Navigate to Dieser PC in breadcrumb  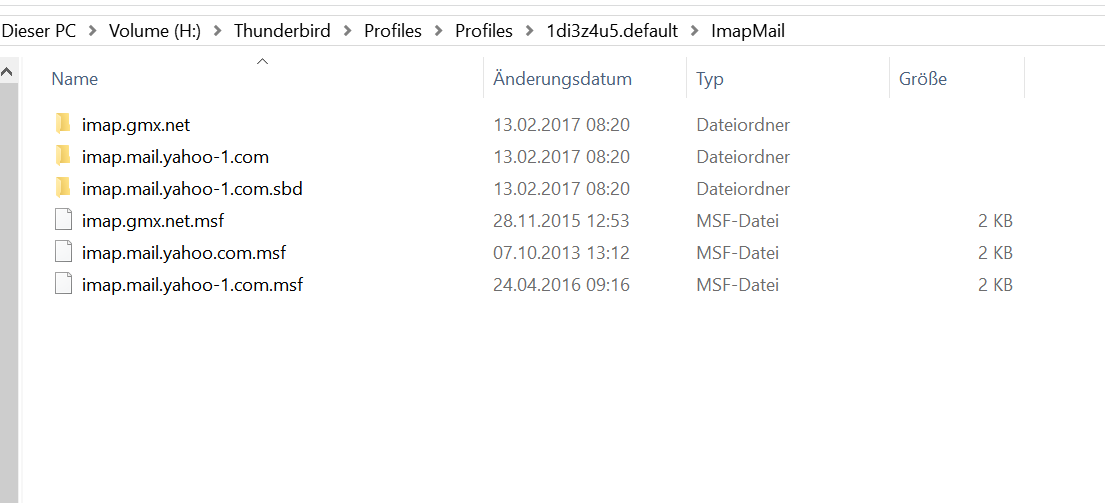pyautogui.click(x=39, y=31)
